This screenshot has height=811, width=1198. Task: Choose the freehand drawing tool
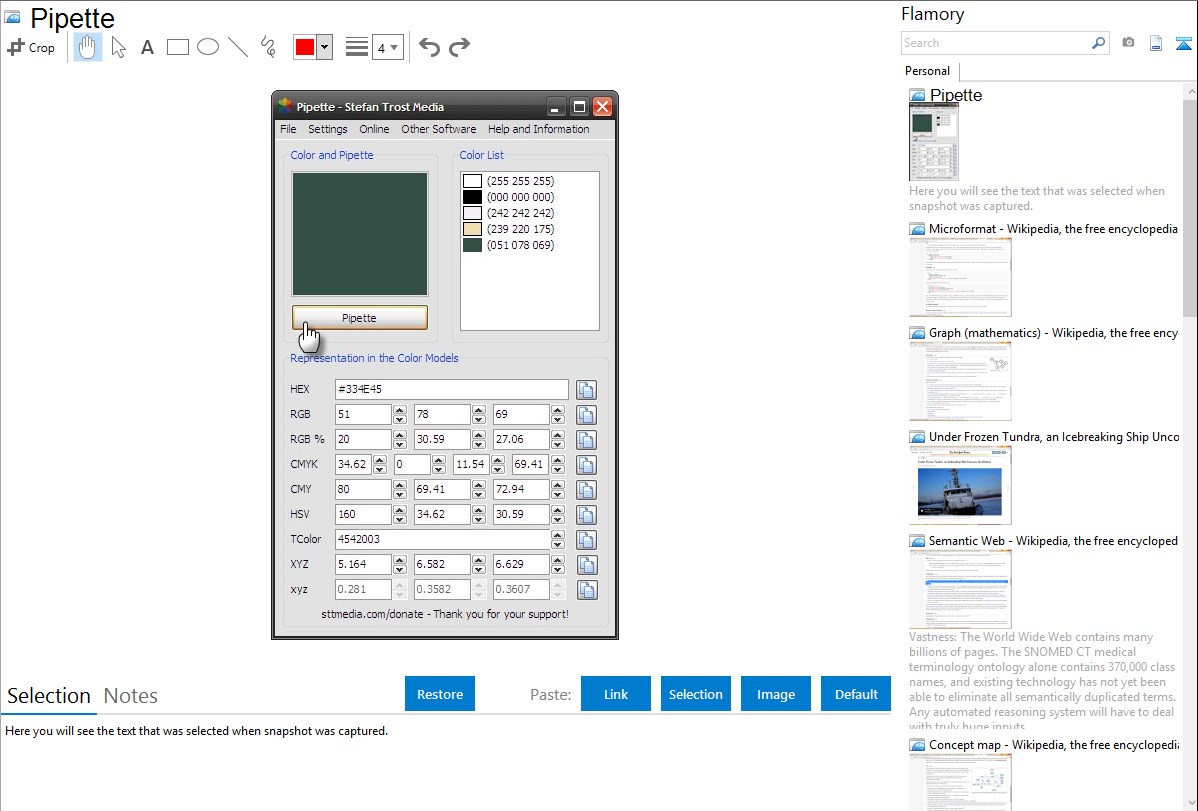(268, 47)
